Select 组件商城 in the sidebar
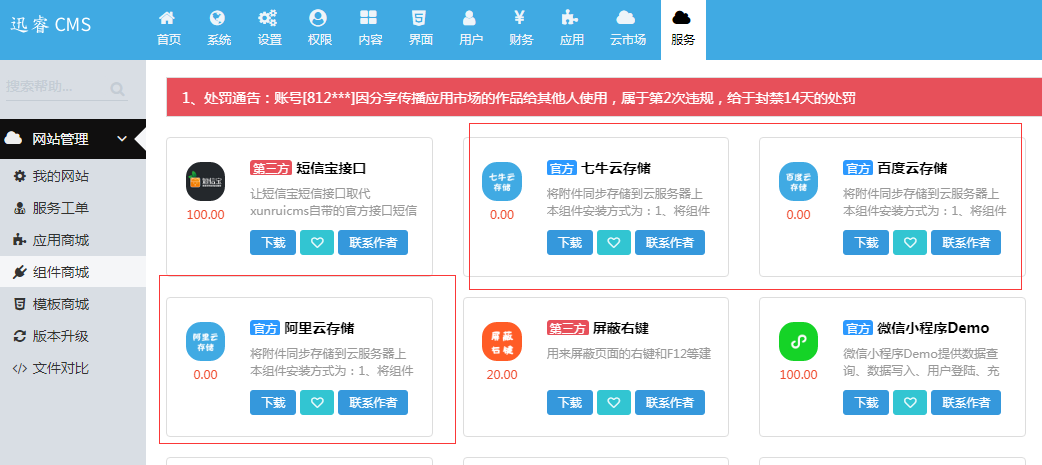 (73, 272)
